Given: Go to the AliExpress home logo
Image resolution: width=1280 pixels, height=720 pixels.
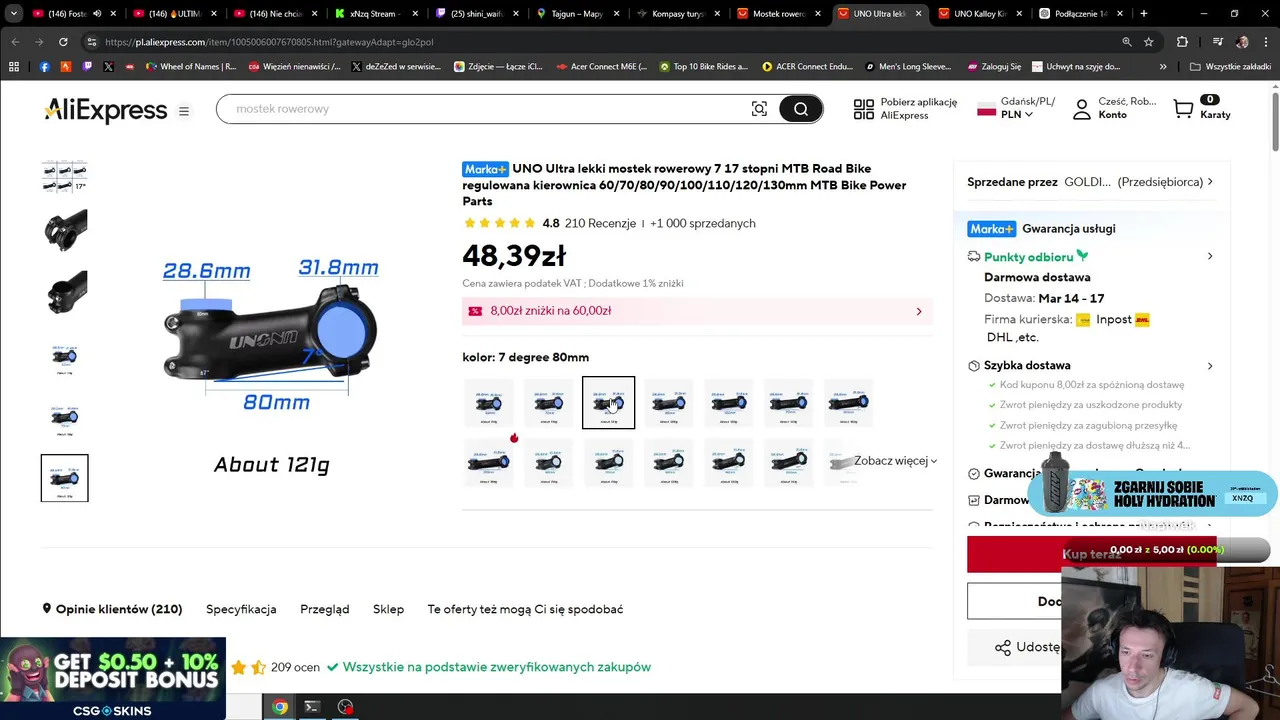Looking at the screenshot, I should pyautogui.click(x=105, y=110).
